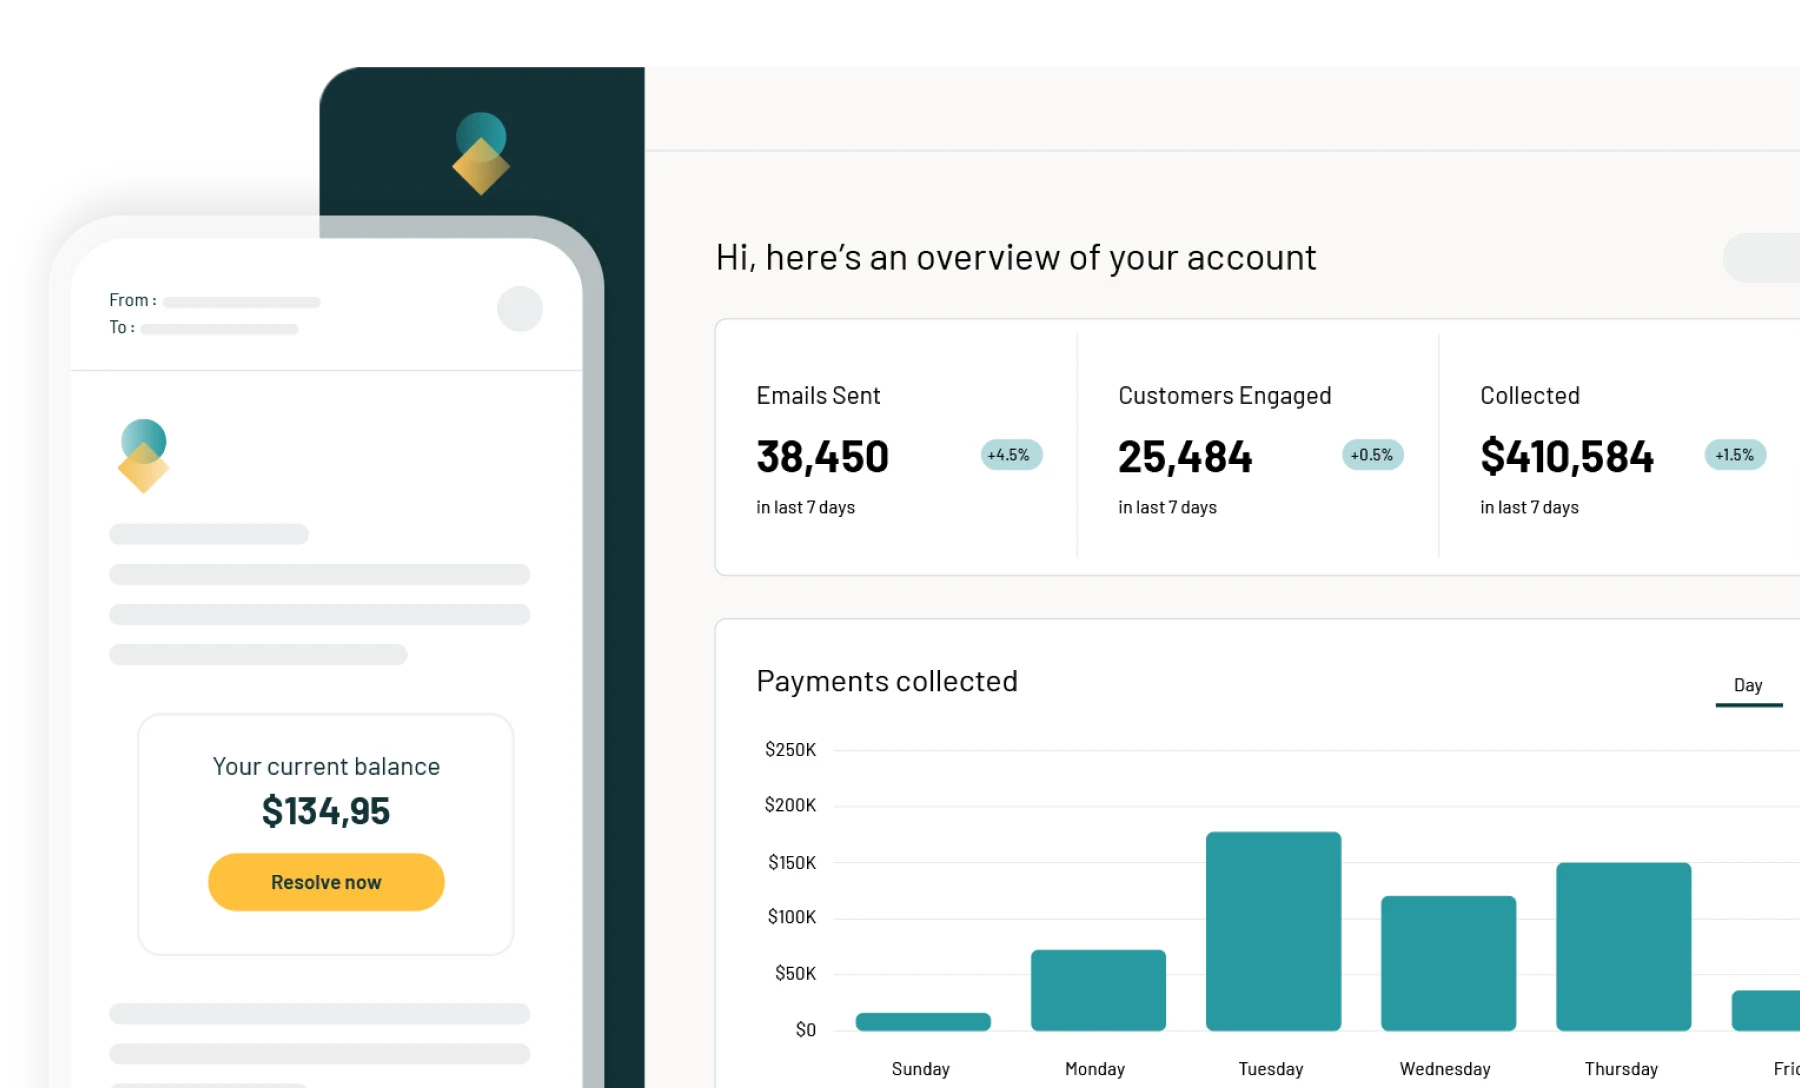Click the Monday payments bar
The image size is (1800, 1088).
click(x=1098, y=989)
